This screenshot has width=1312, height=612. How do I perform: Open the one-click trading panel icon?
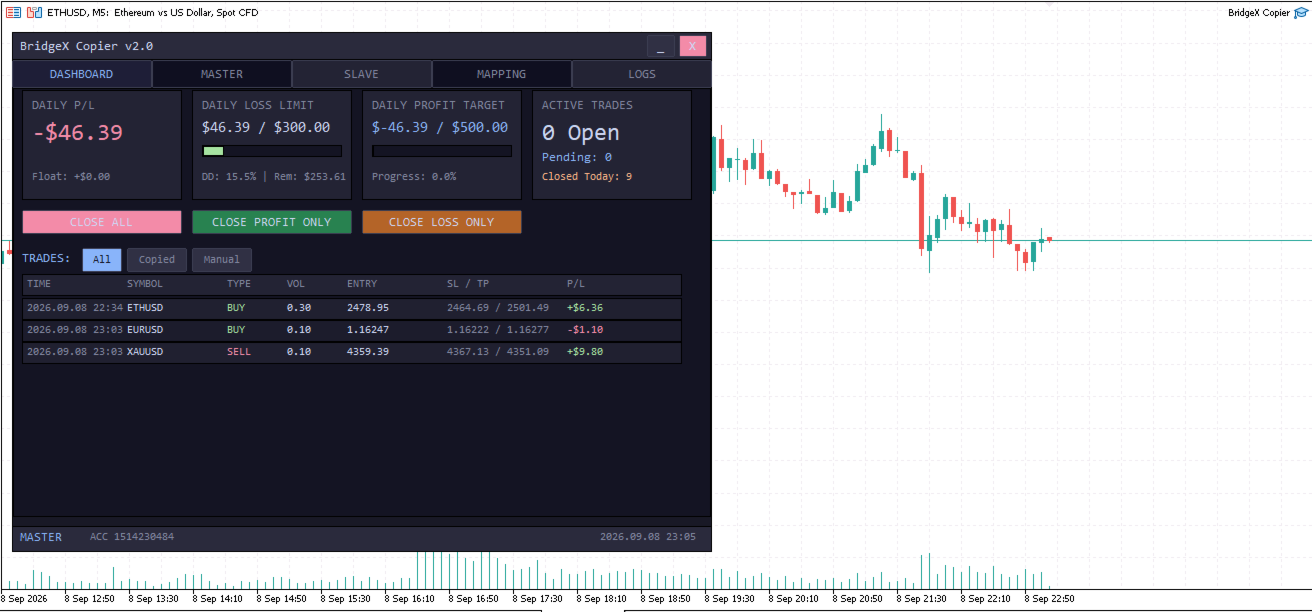click(35, 12)
